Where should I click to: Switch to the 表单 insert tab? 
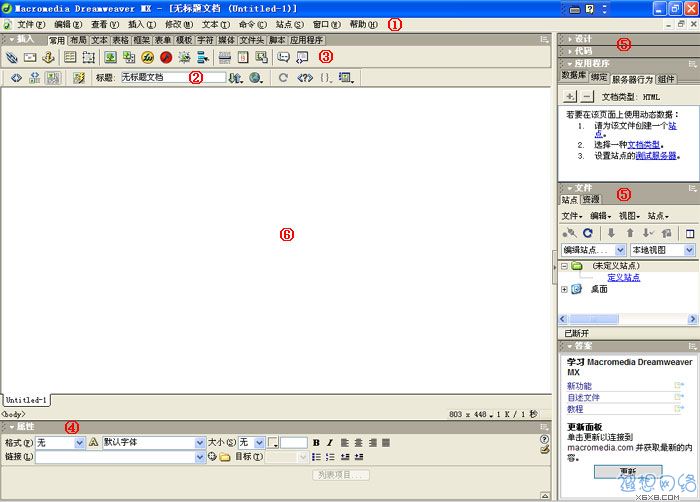coord(163,40)
